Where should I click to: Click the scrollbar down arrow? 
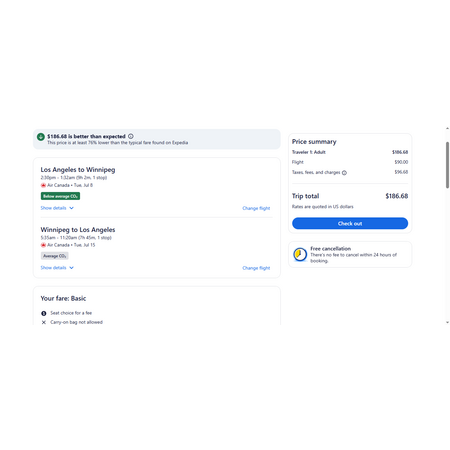[447, 322]
